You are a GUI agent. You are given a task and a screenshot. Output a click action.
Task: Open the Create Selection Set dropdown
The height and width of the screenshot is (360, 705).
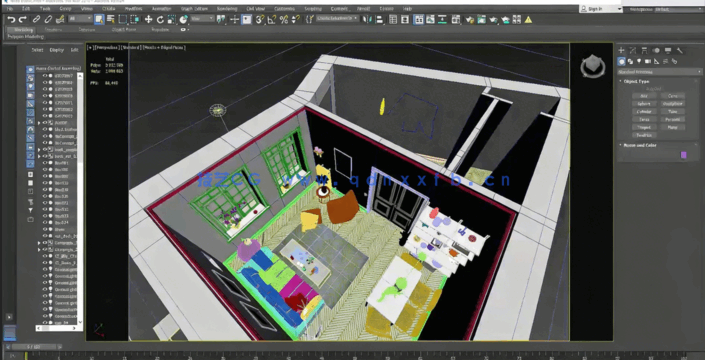click(x=337, y=18)
